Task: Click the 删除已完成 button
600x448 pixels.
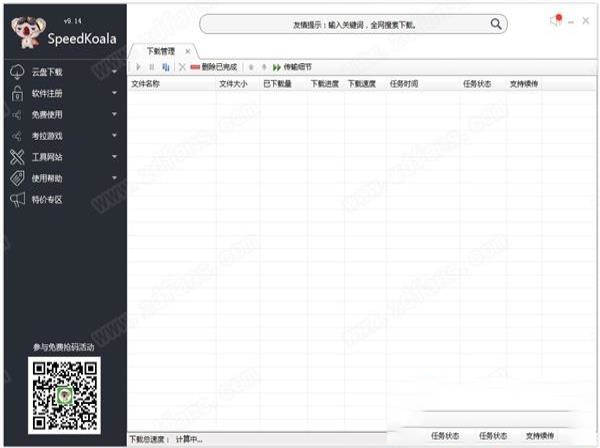Action: click(213, 66)
